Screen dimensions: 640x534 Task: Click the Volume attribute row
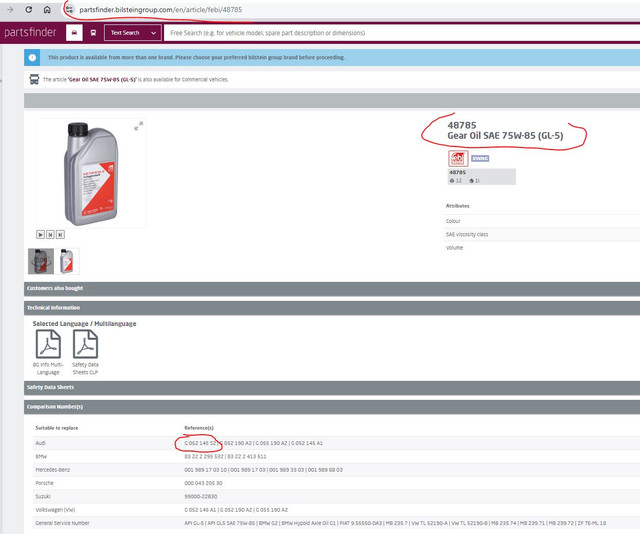pos(542,248)
